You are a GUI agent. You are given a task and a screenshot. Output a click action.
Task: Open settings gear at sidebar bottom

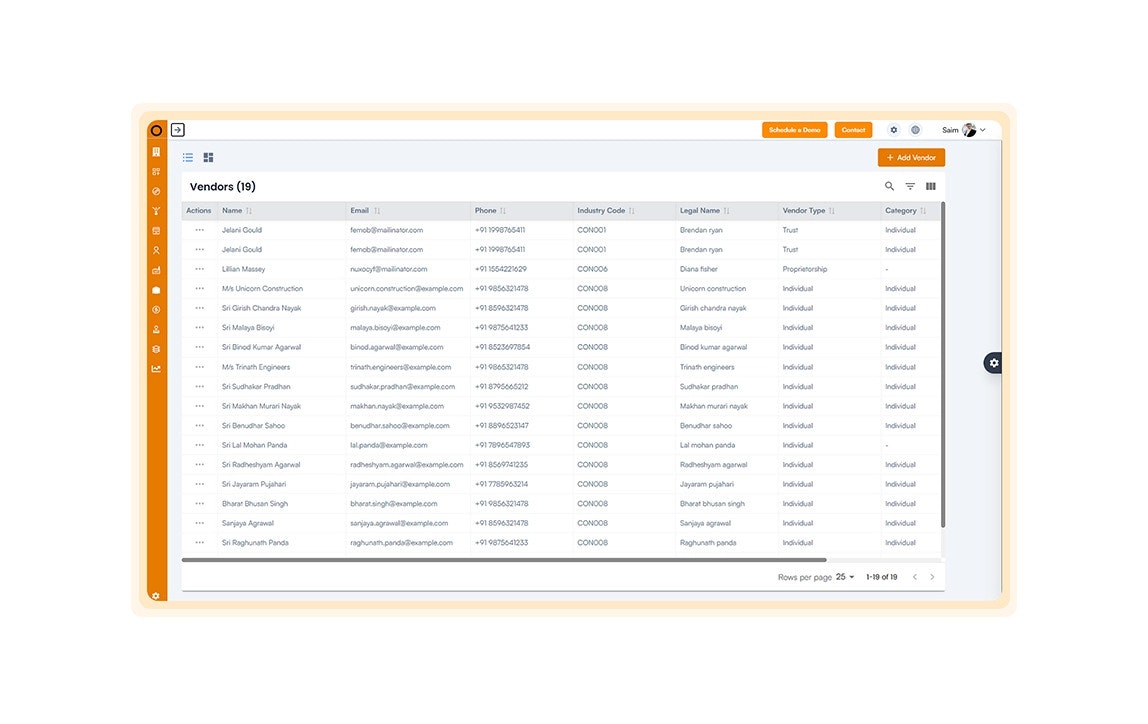tap(155, 596)
